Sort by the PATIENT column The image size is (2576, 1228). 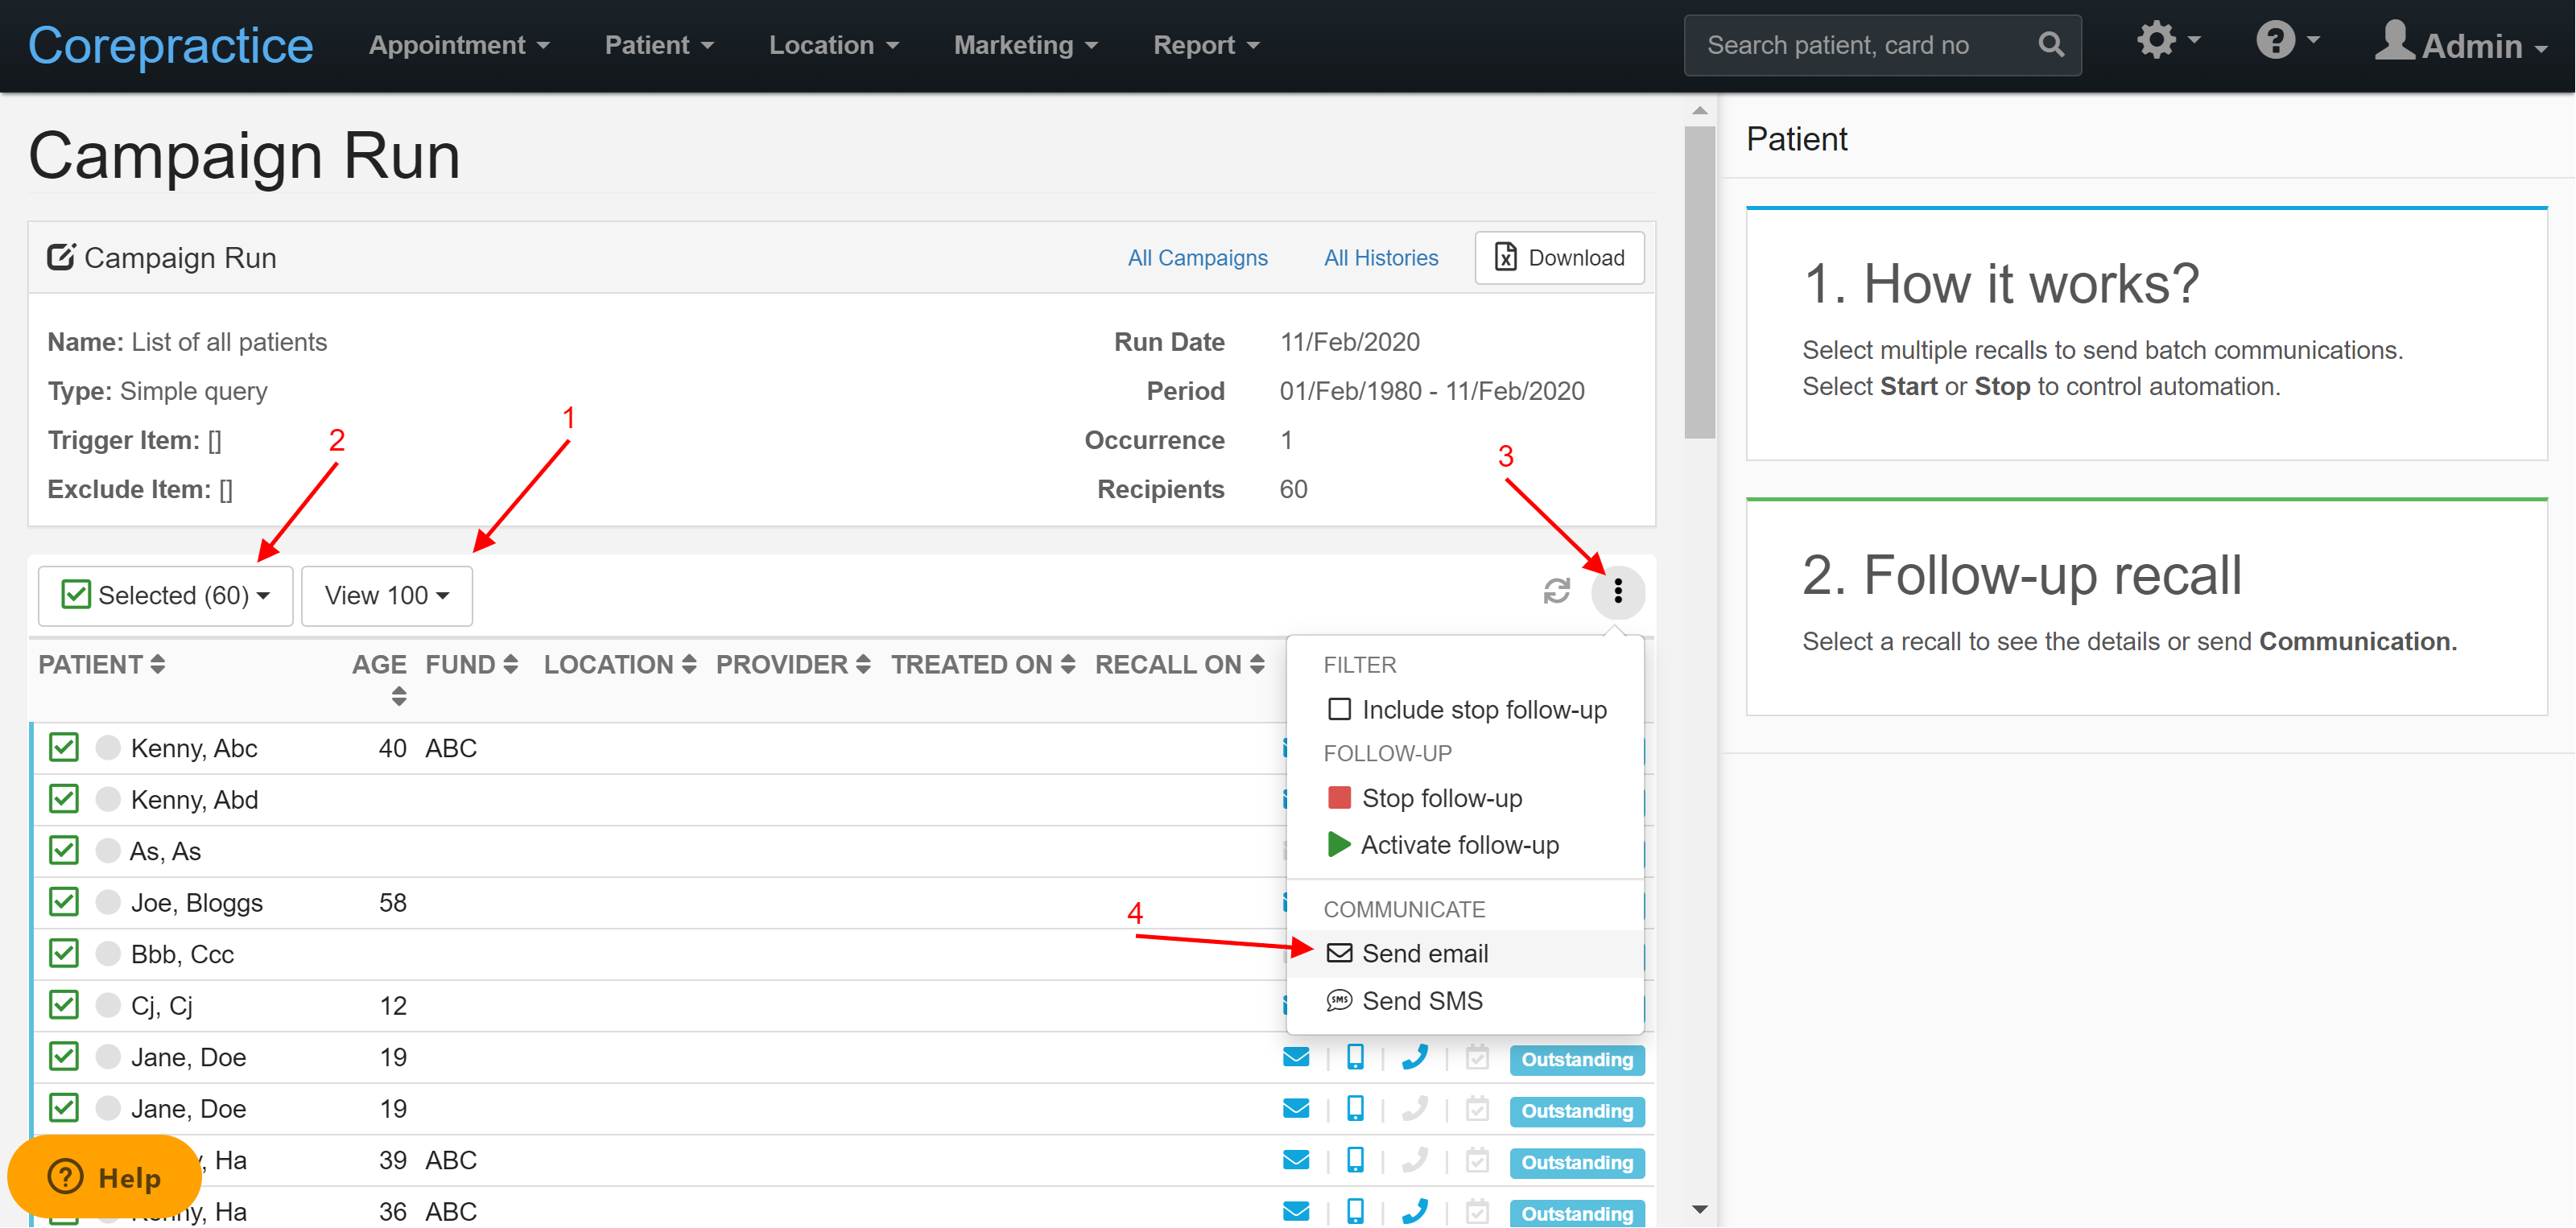(x=101, y=665)
